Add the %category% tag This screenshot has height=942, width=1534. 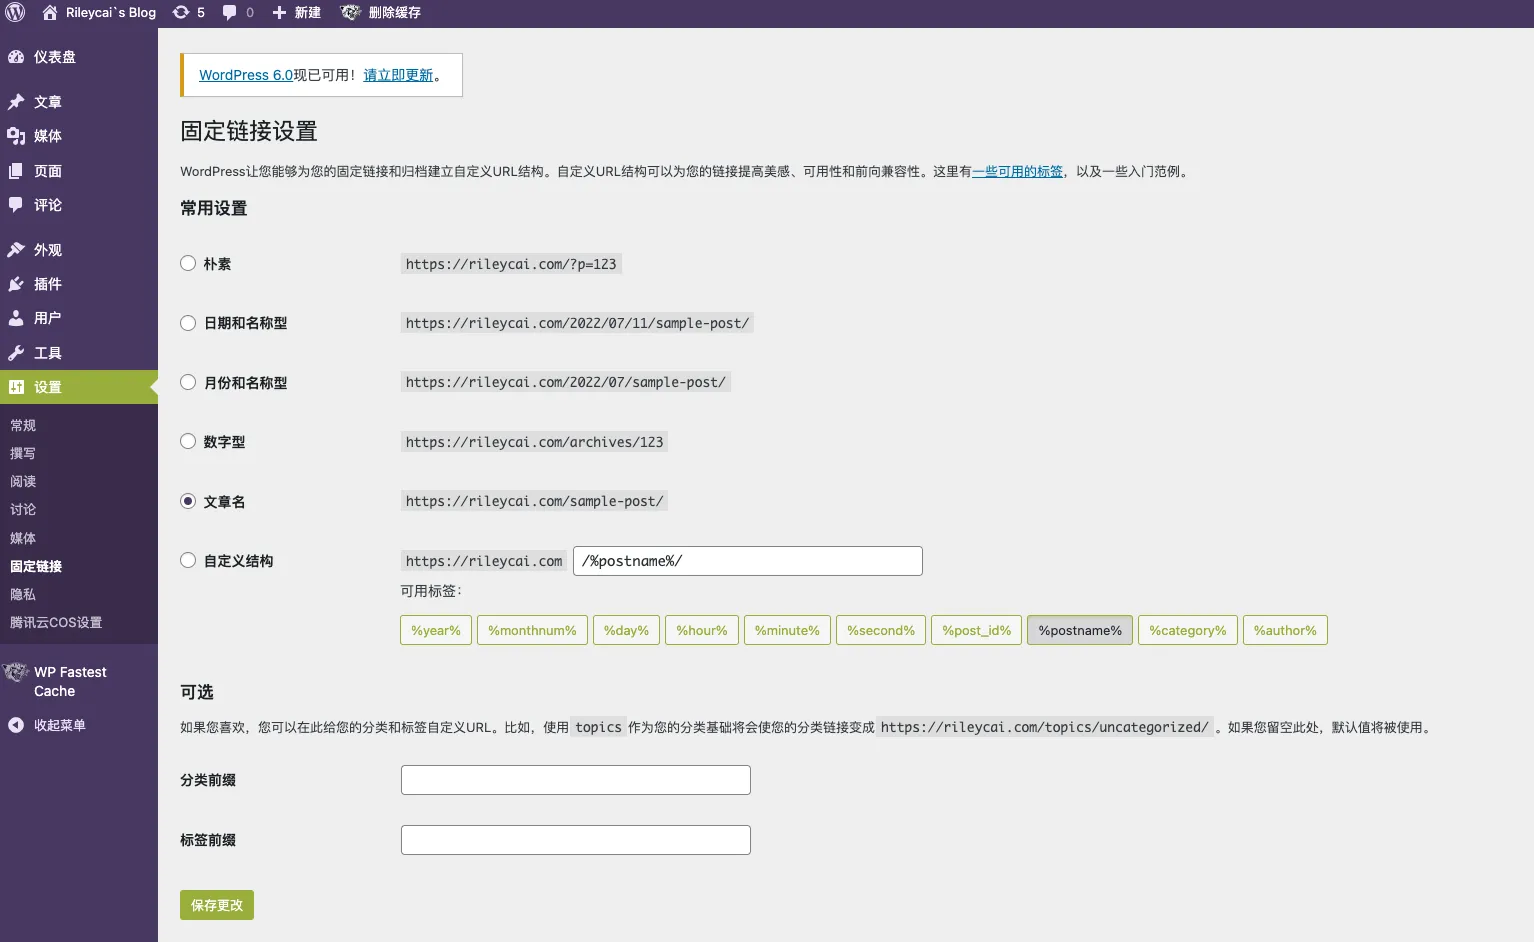tap(1188, 630)
